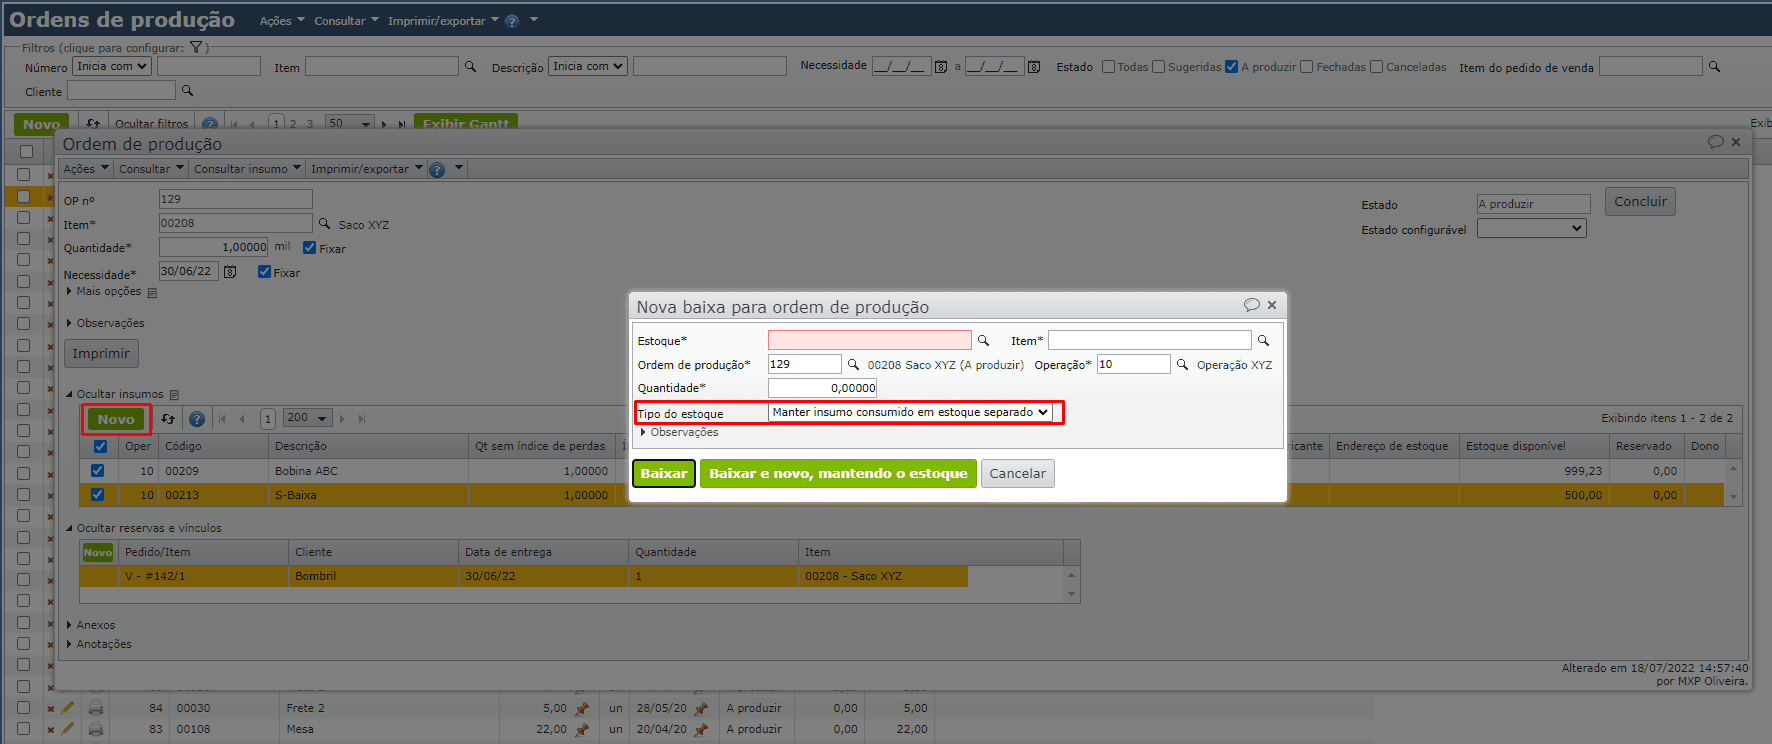Click the Novo button in the insumos toolbar
Screen dimensions: 1772x744
click(x=116, y=419)
